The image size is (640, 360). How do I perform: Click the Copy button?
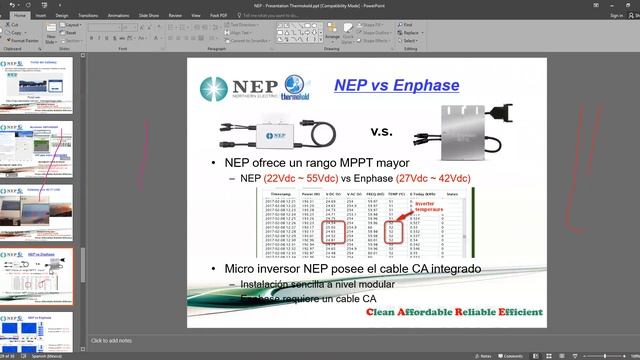tap(14, 33)
